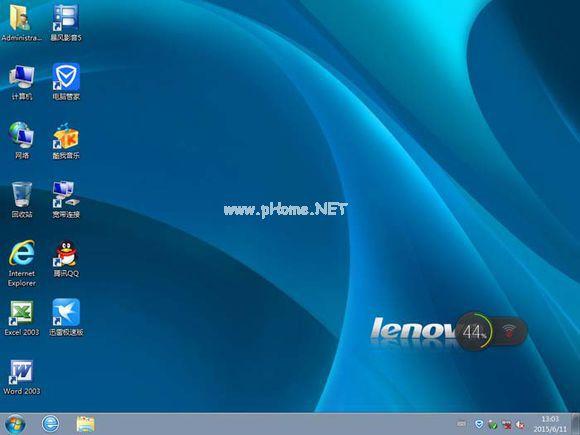Open the disconnected network tray icon
580x435 pixels.
tap(506, 425)
